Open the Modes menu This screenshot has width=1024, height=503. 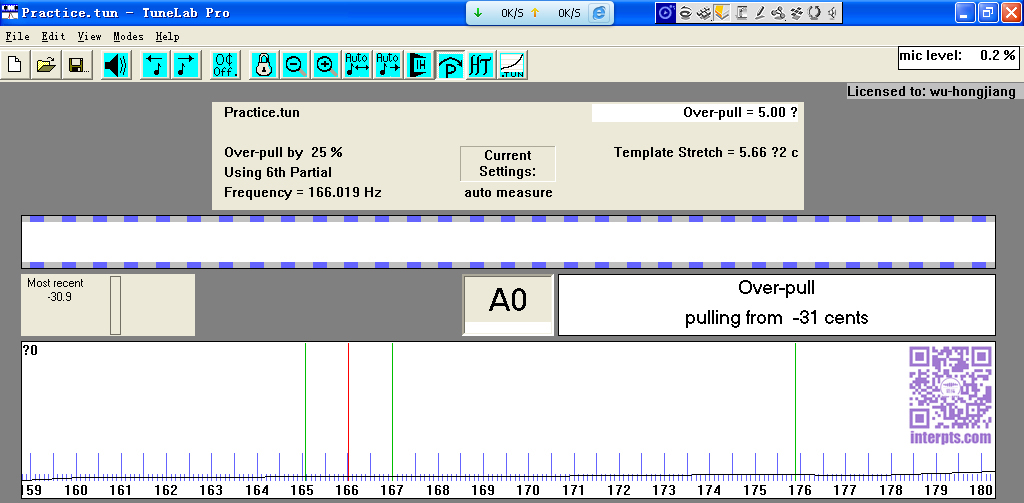pos(128,36)
